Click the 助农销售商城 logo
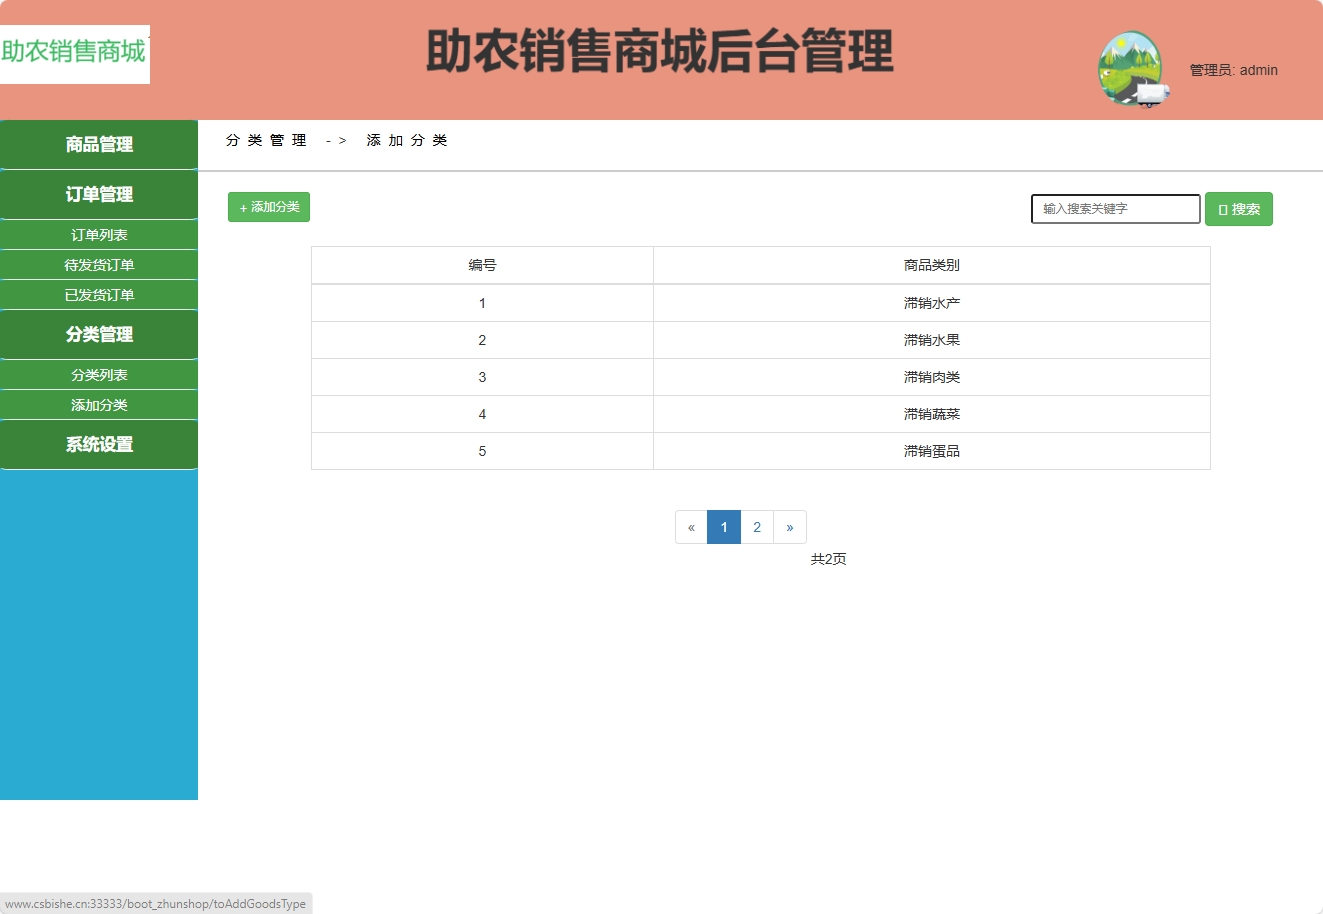The image size is (1323, 914). pyautogui.click(x=75, y=54)
